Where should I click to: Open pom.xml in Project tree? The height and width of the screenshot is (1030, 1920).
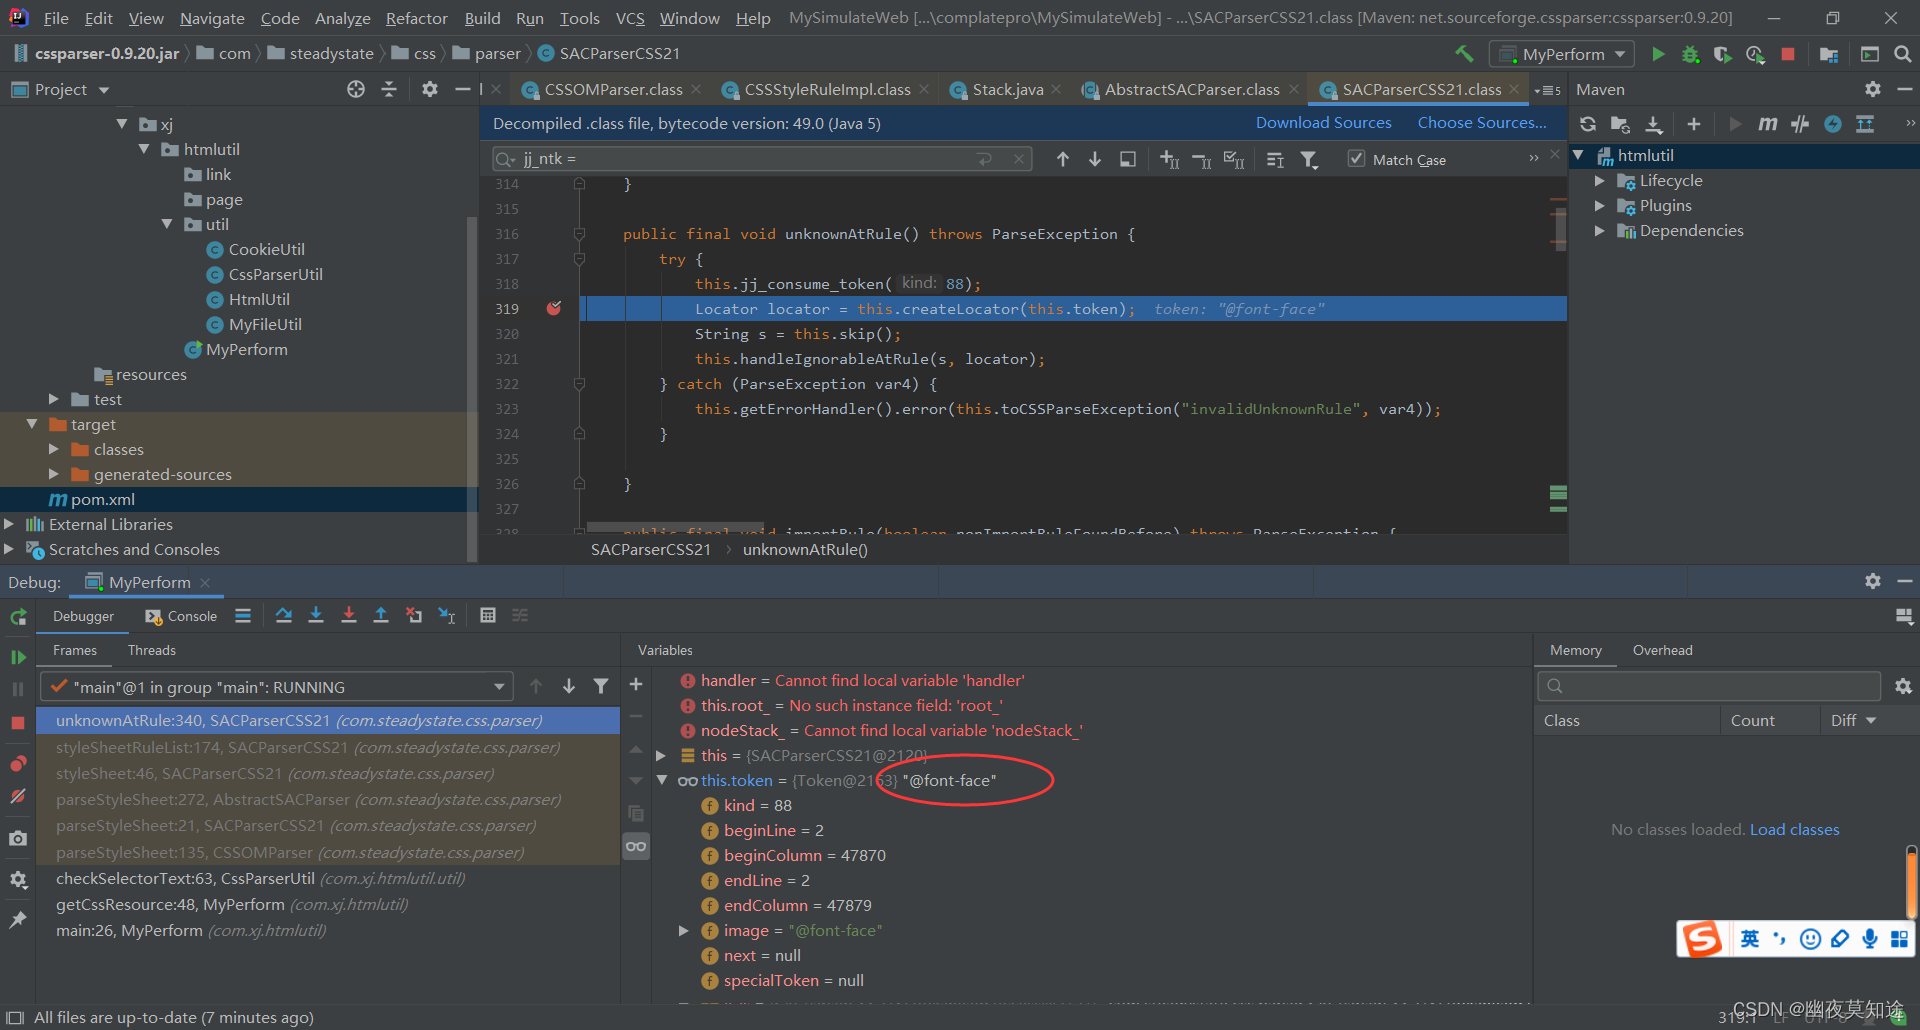click(x=102, y=499)
